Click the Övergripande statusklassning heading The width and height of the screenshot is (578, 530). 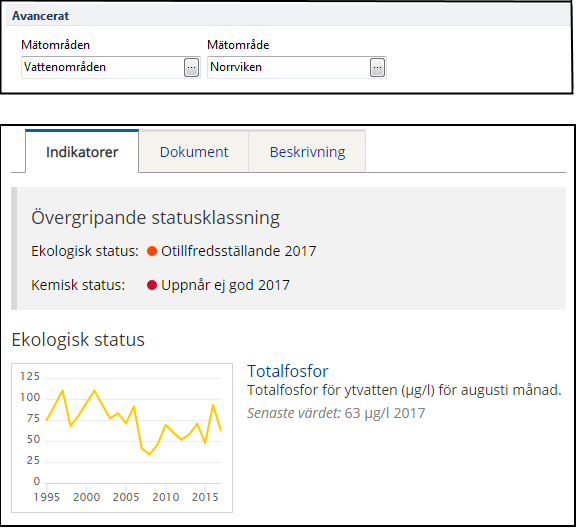(x=156, y=217)
